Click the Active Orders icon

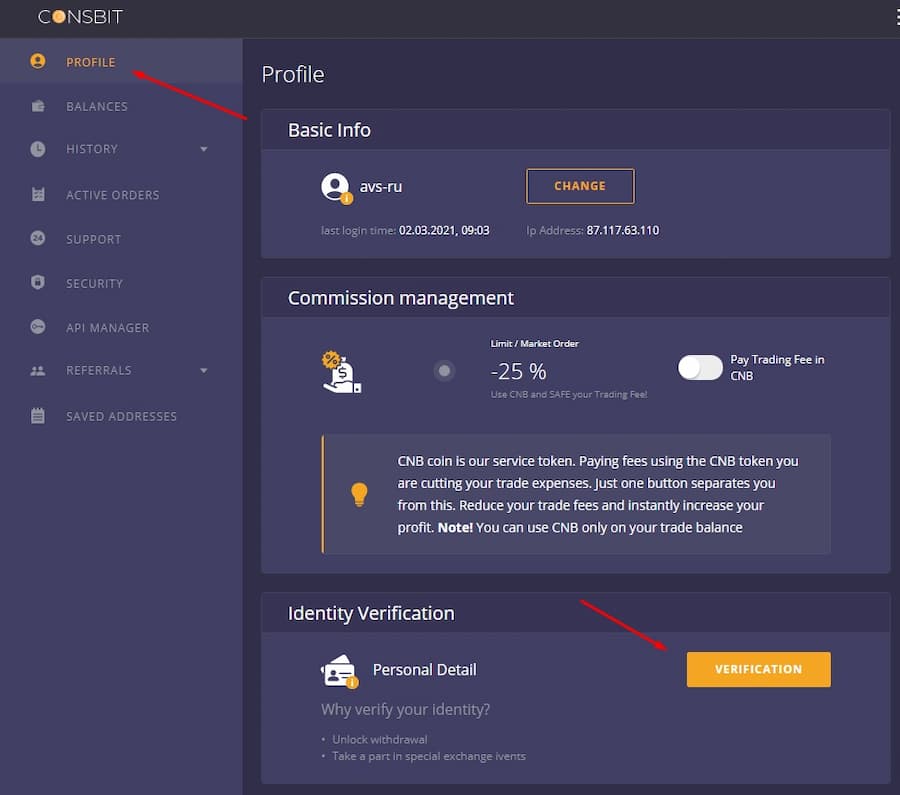38,194
